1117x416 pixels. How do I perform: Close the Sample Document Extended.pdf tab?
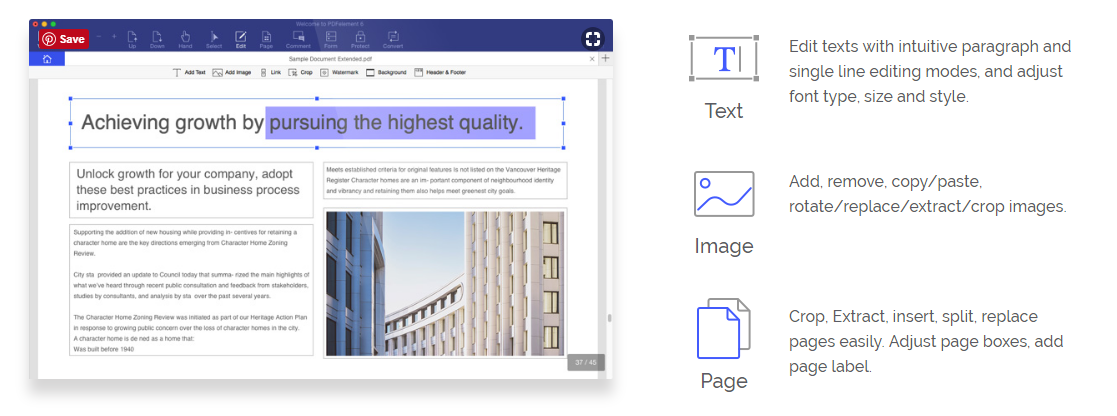(x=592, y=59)
